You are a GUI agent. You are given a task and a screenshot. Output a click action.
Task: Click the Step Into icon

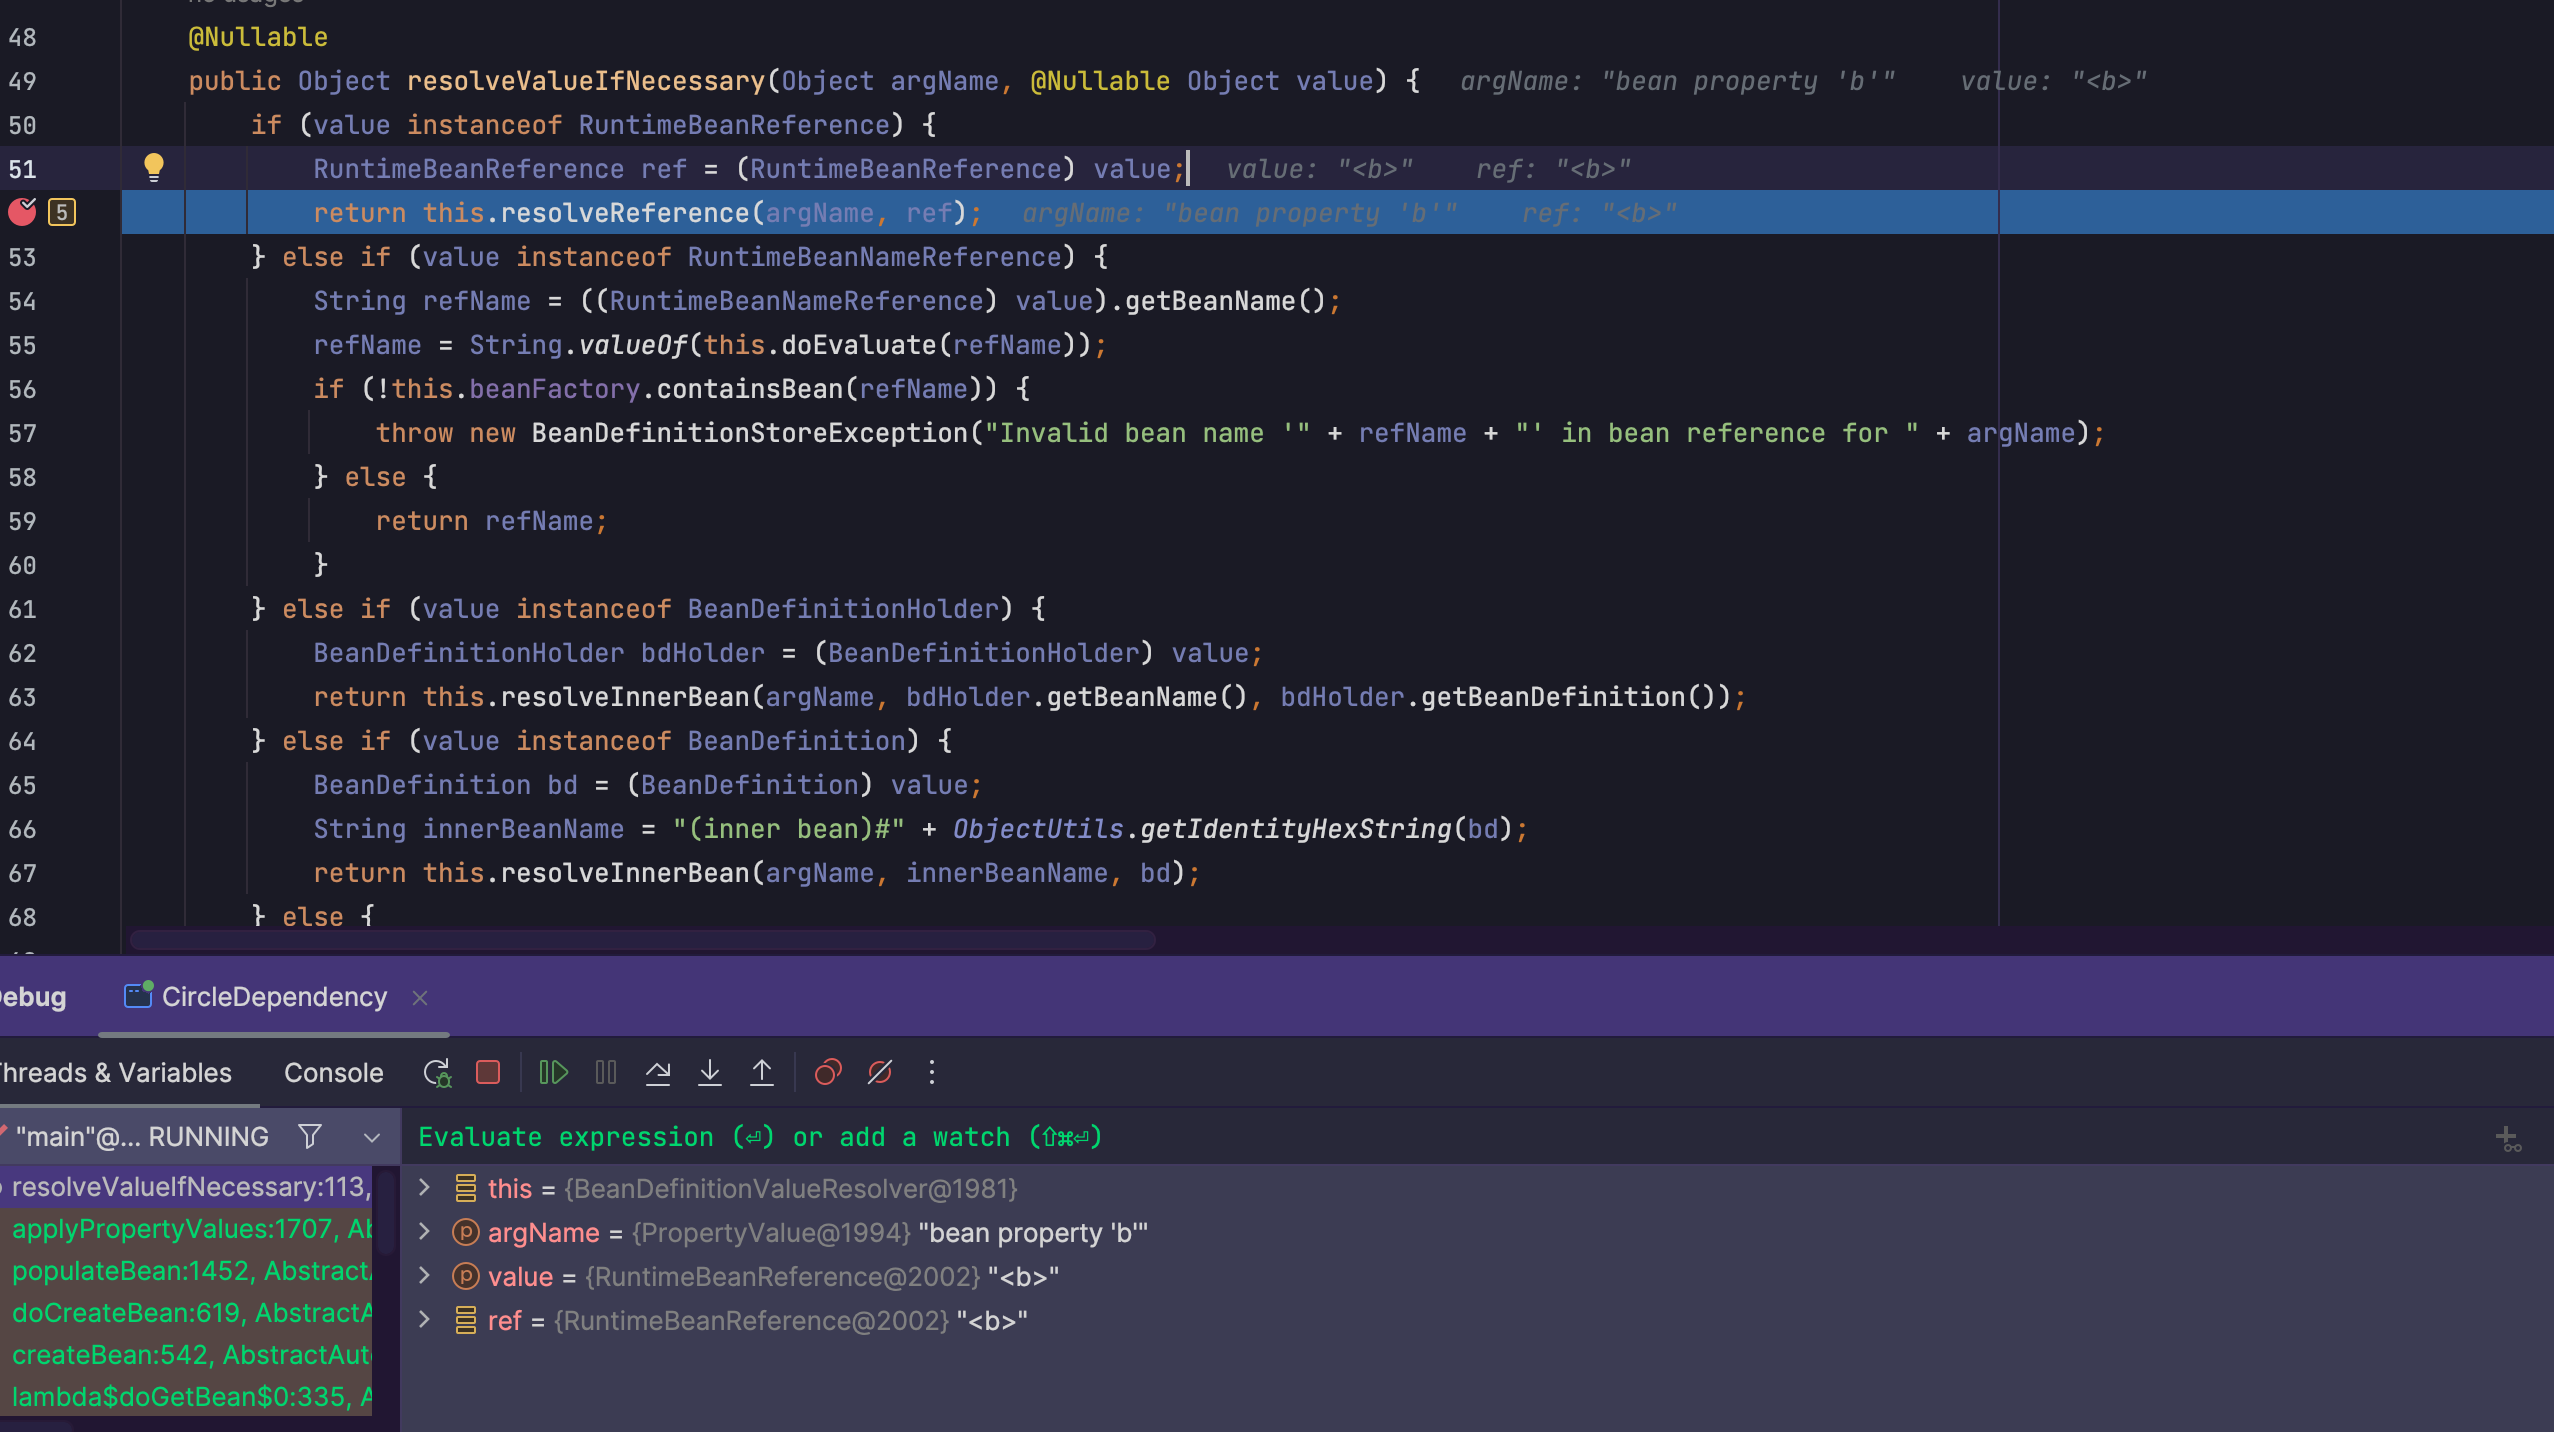[x=710, y=1073]
